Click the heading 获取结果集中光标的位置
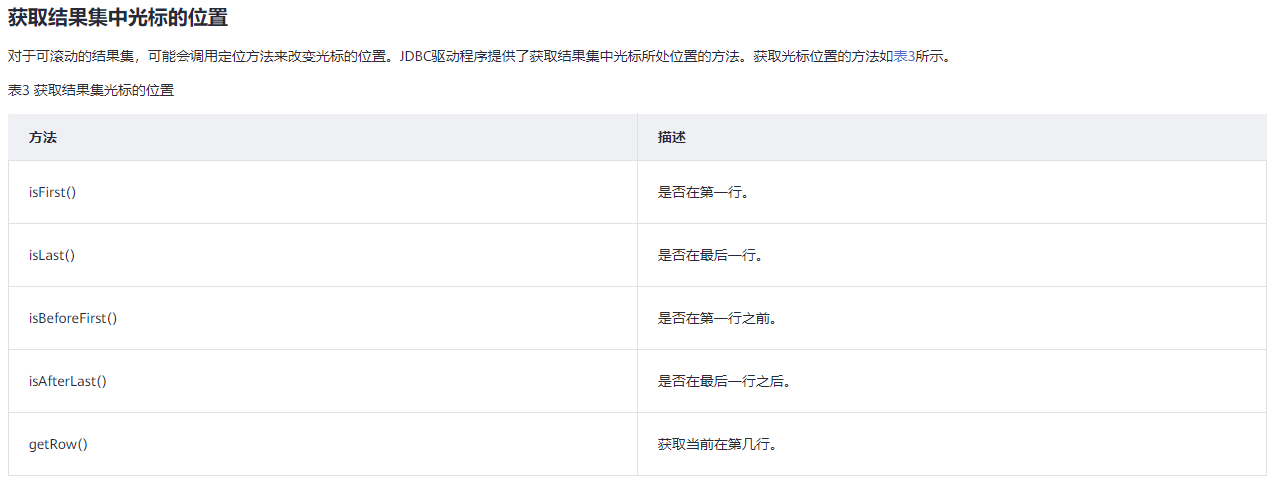This screenshot has height=503, width=1276. click(x=118, y=17)
